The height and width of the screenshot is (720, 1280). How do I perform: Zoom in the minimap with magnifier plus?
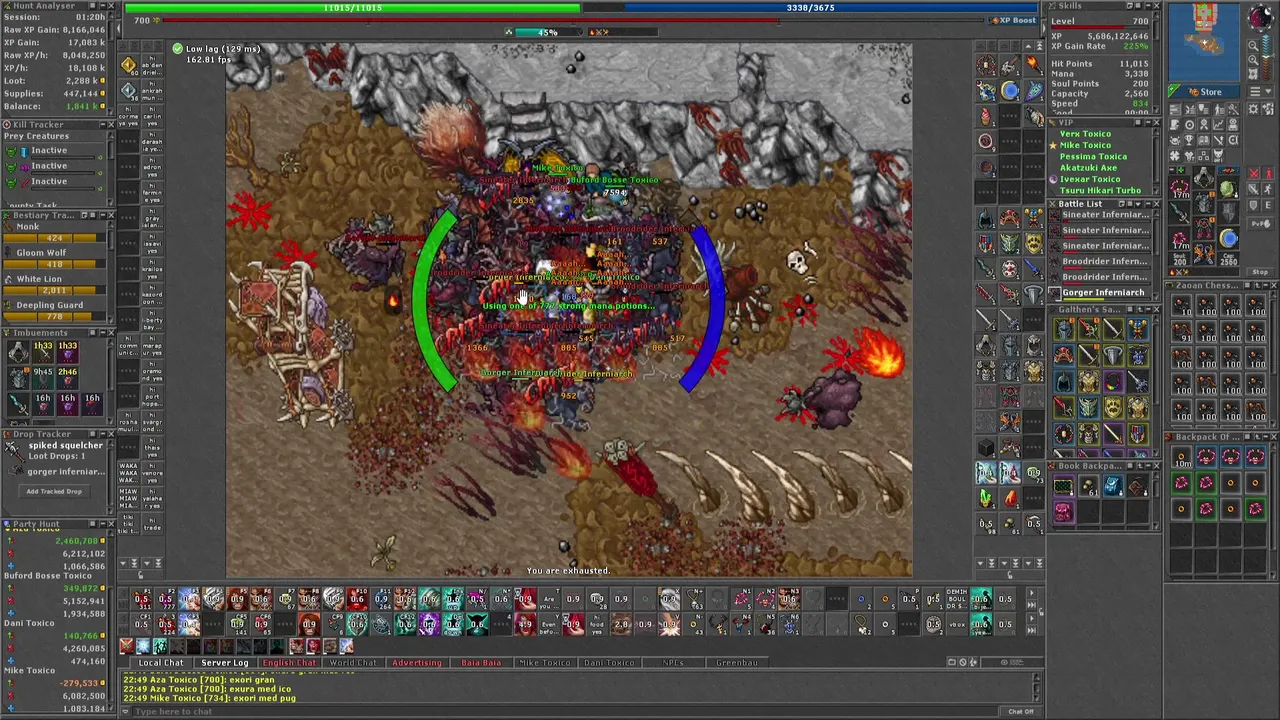[1253, 59]
